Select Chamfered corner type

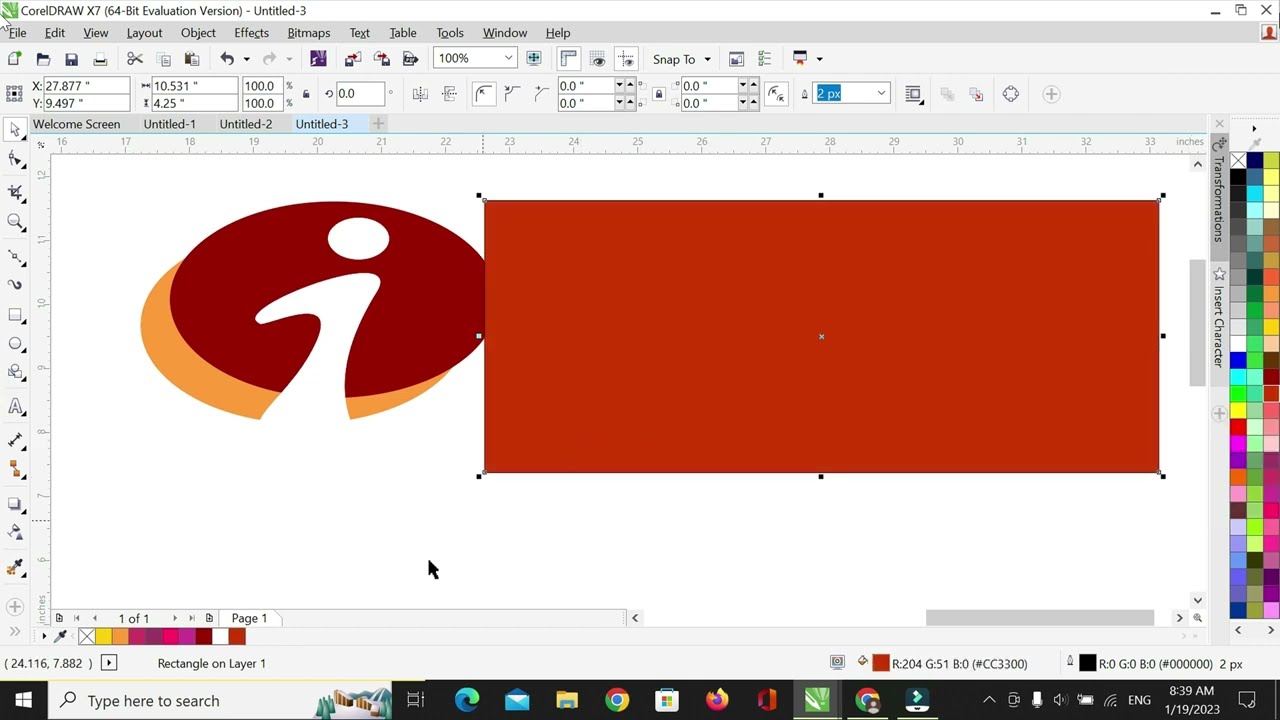point(541,94)
